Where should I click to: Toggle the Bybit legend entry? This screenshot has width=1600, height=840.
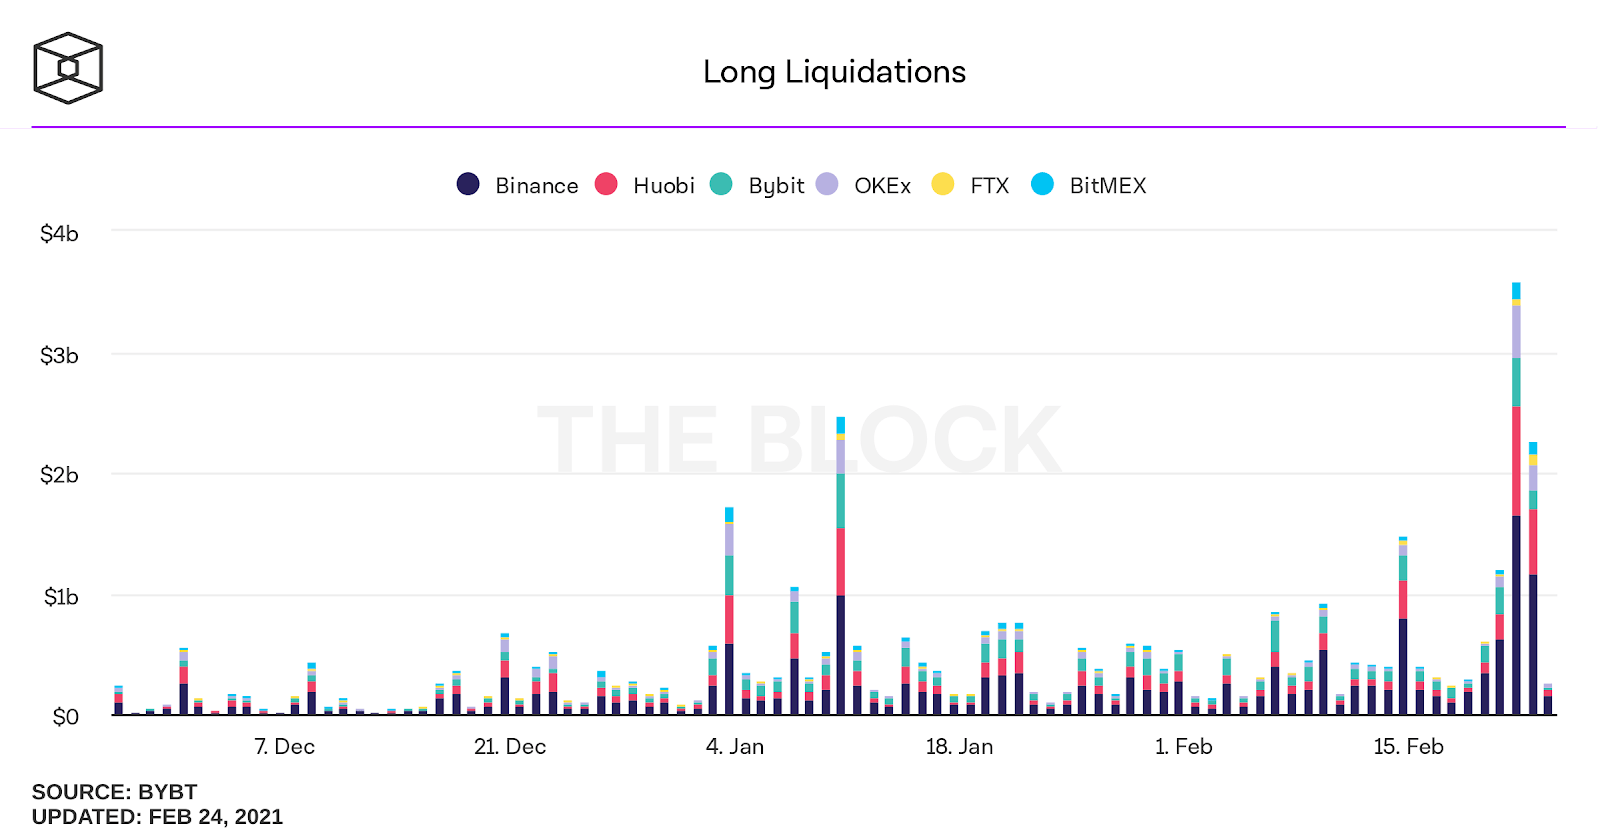pos(757,185)
